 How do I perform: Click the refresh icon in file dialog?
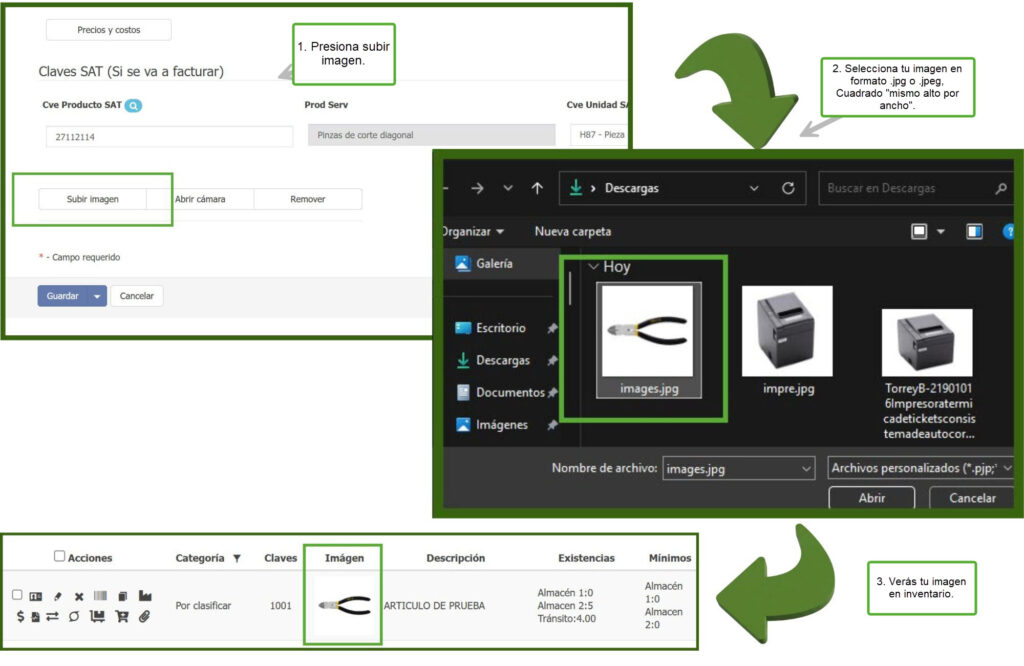point(788,188)
